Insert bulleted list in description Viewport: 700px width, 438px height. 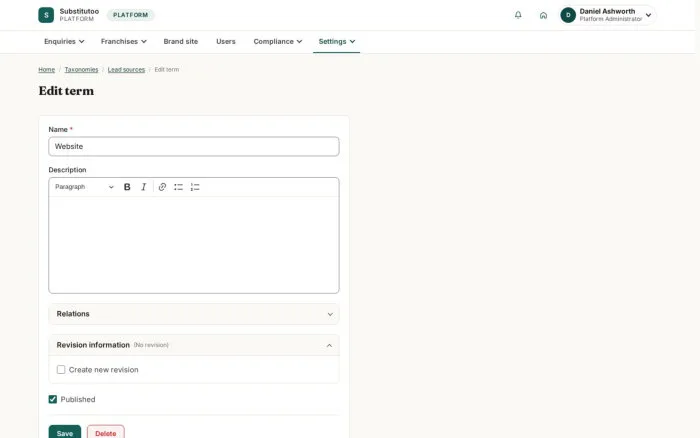click(179, 187)
